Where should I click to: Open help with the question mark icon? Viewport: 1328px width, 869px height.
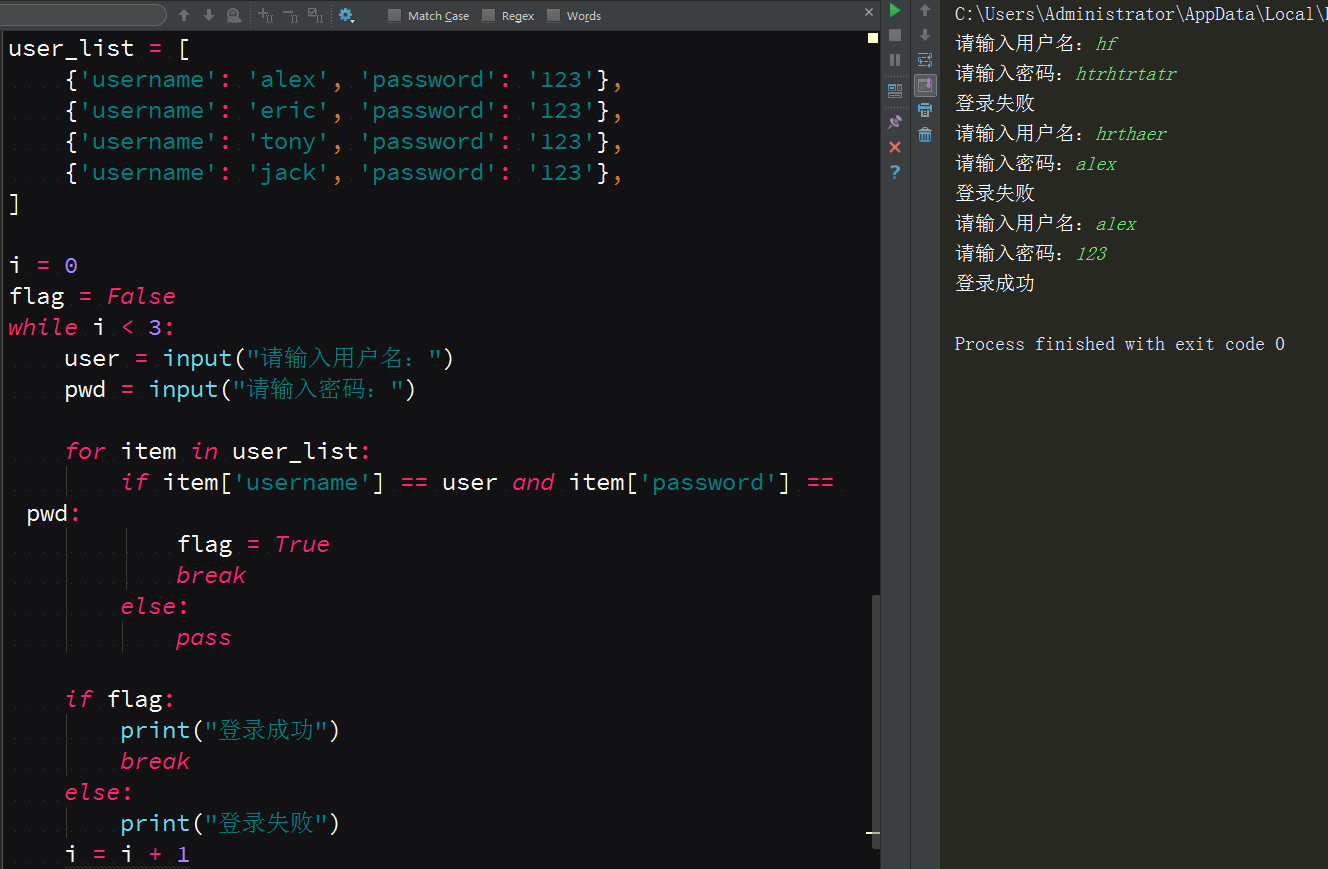(x=895, y=172)
